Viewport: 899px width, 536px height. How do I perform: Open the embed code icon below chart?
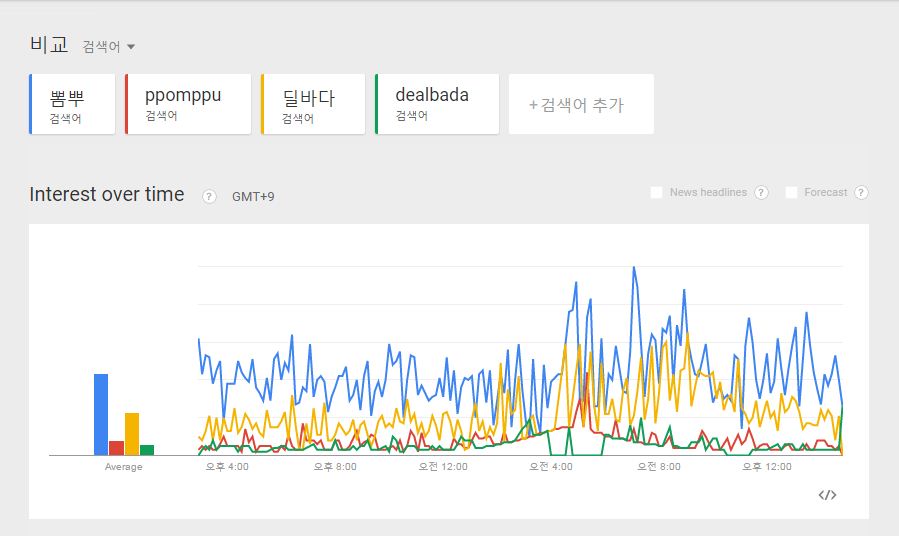click(x=827, y=495)
